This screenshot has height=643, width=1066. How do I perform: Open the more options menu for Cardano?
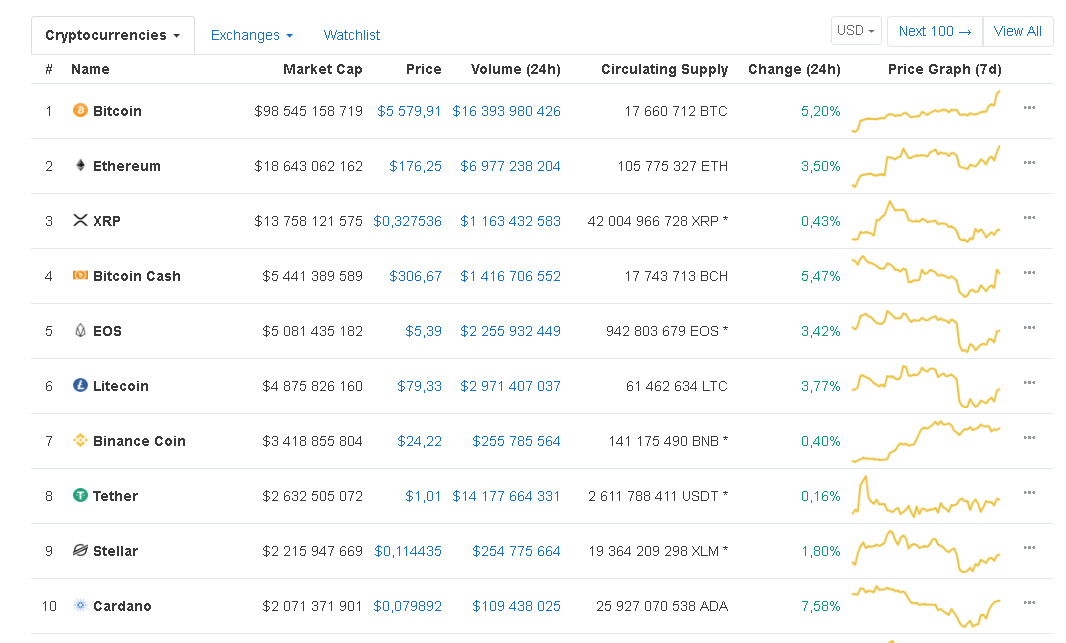coord(1029,603)
